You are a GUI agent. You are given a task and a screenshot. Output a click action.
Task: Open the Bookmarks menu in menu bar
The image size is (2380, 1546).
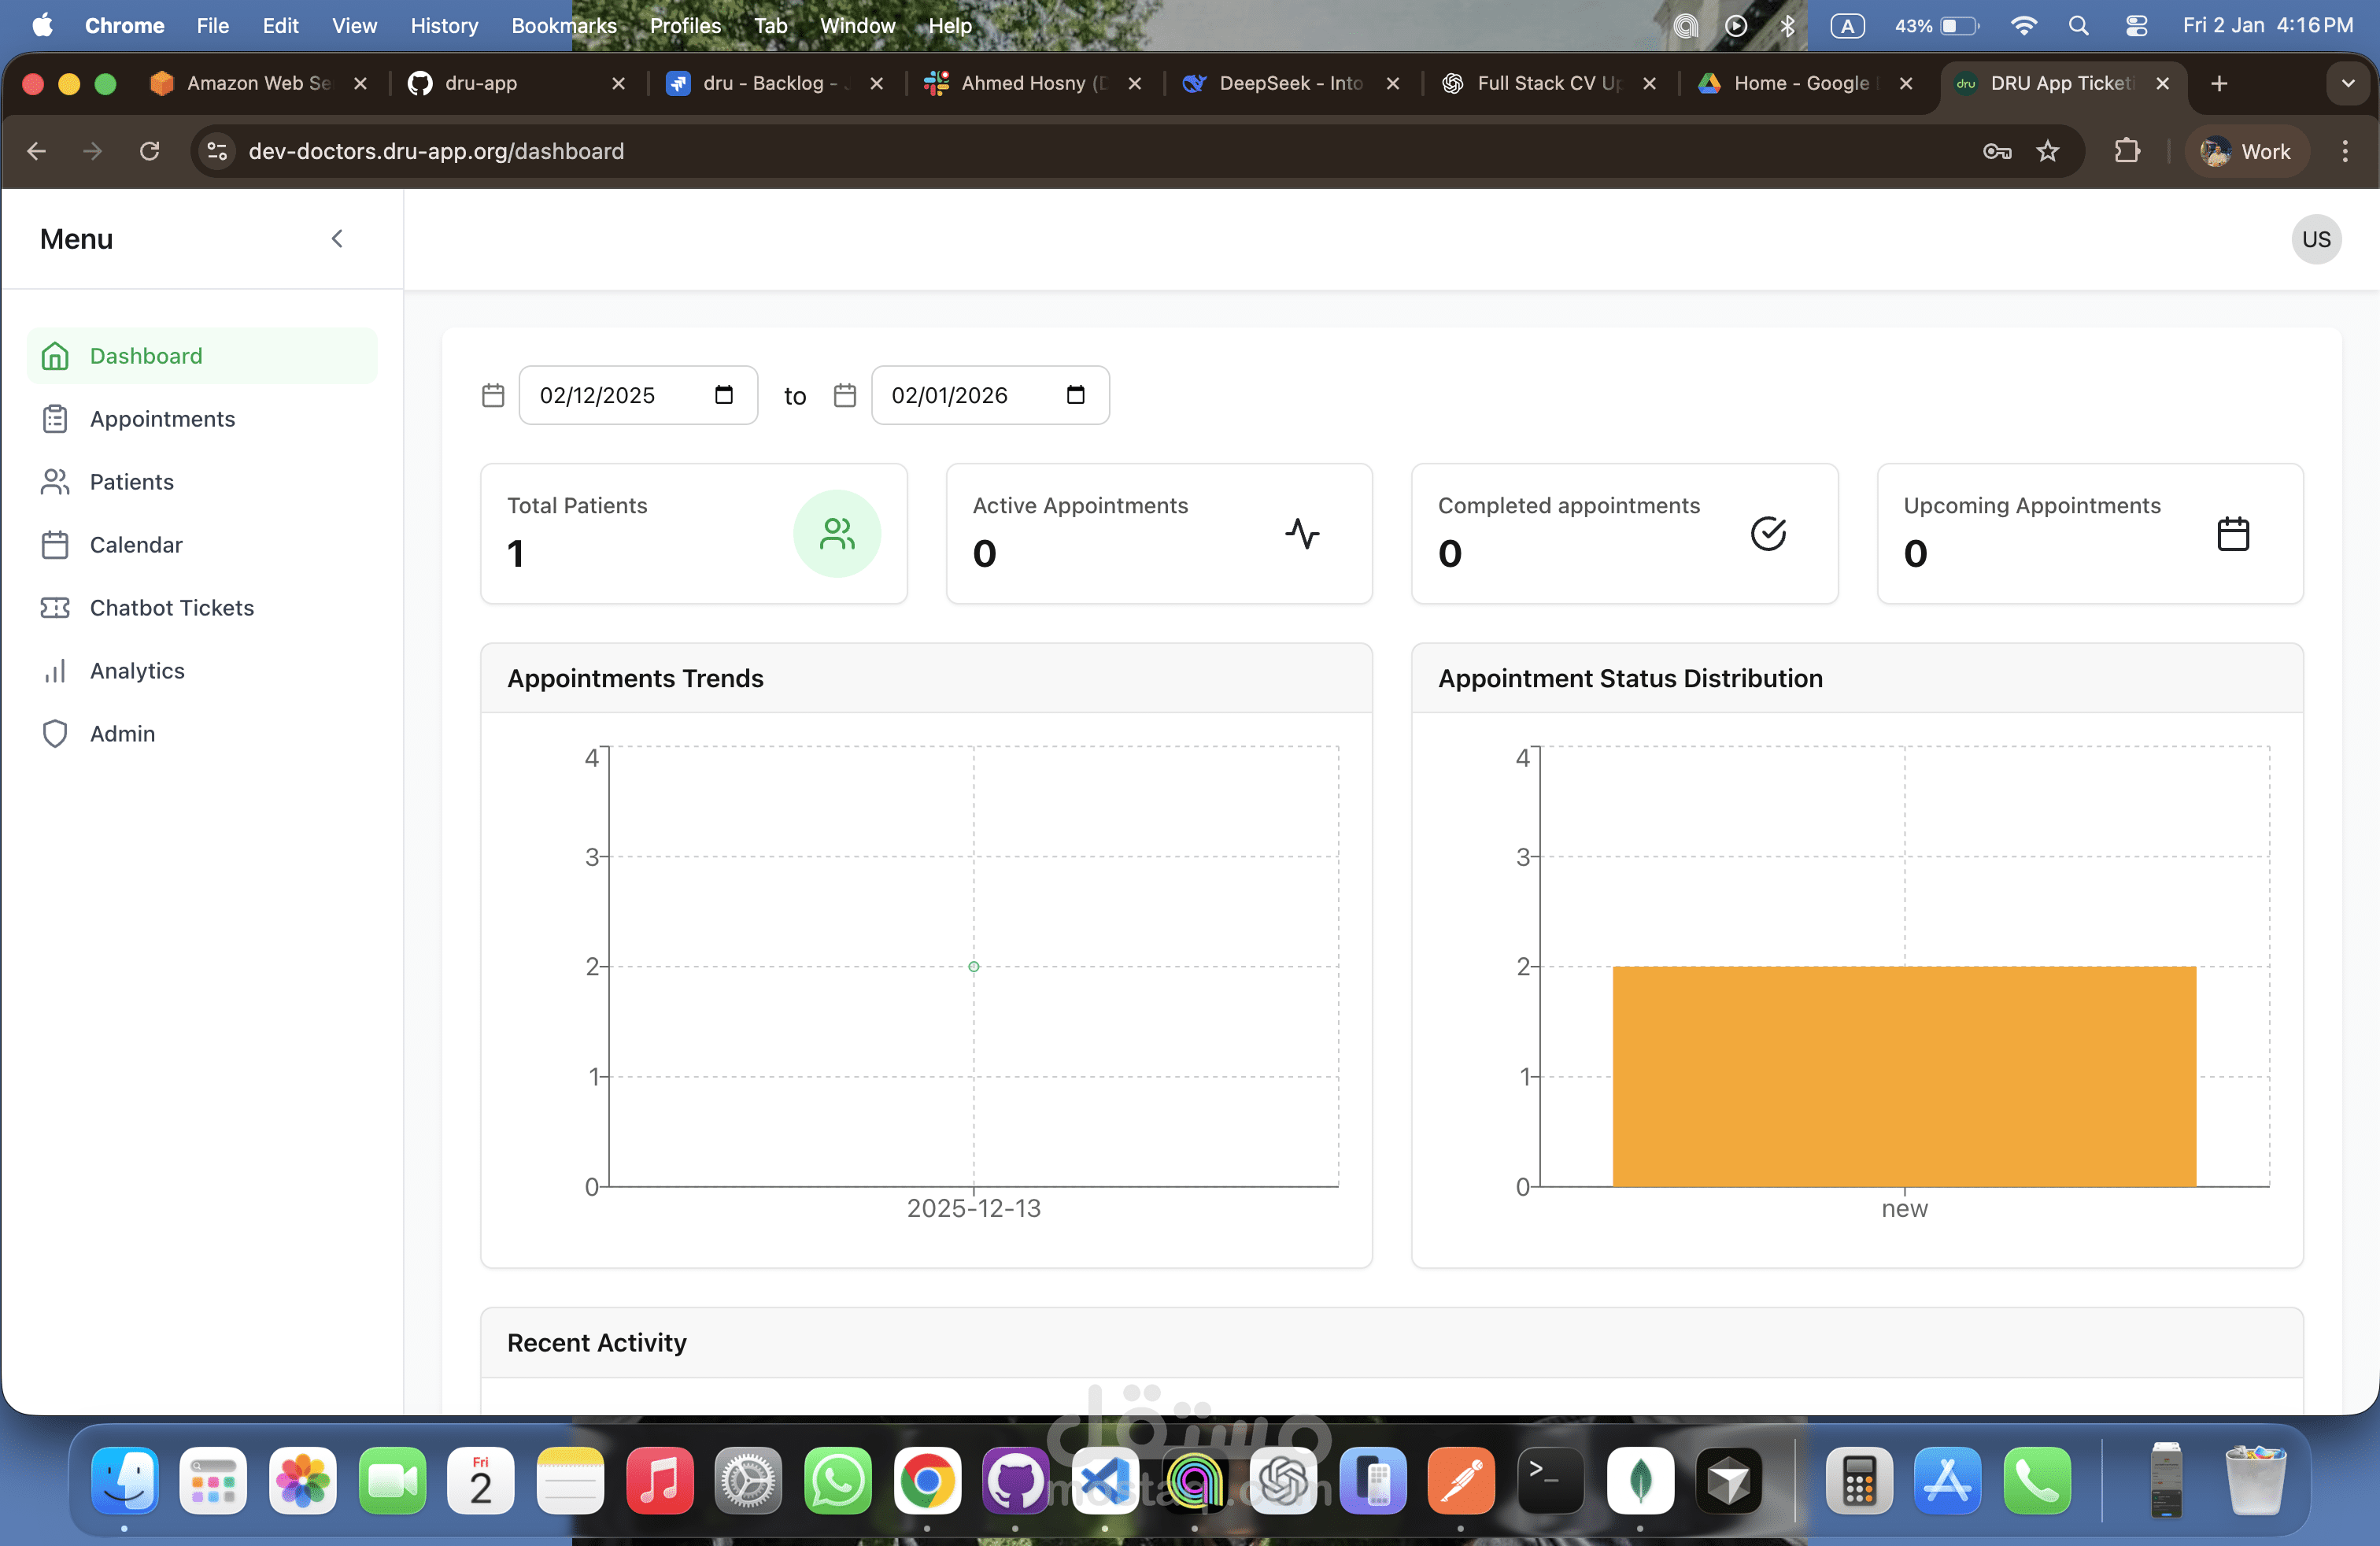click(x=563, y=26)
